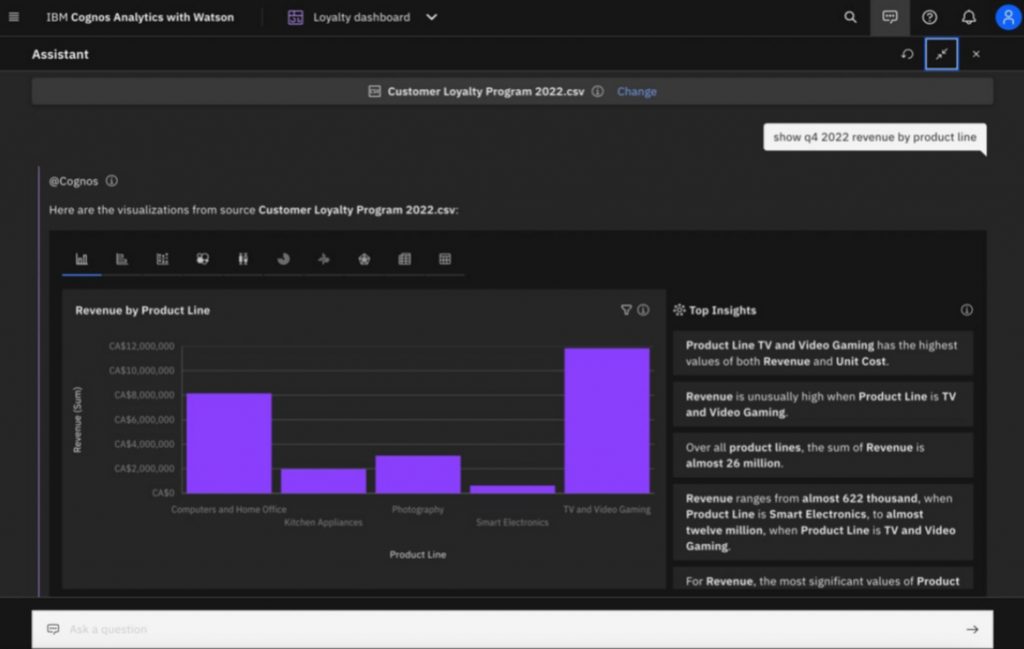Click the Change data source link
1024x649 pixels.
(x=637, y=91)
